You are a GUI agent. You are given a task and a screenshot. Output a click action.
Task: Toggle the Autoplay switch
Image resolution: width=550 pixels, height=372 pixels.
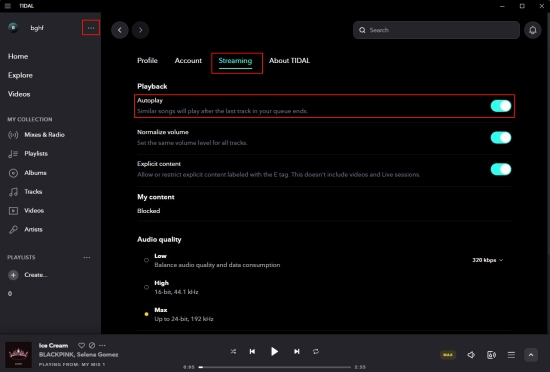[501, 106]
